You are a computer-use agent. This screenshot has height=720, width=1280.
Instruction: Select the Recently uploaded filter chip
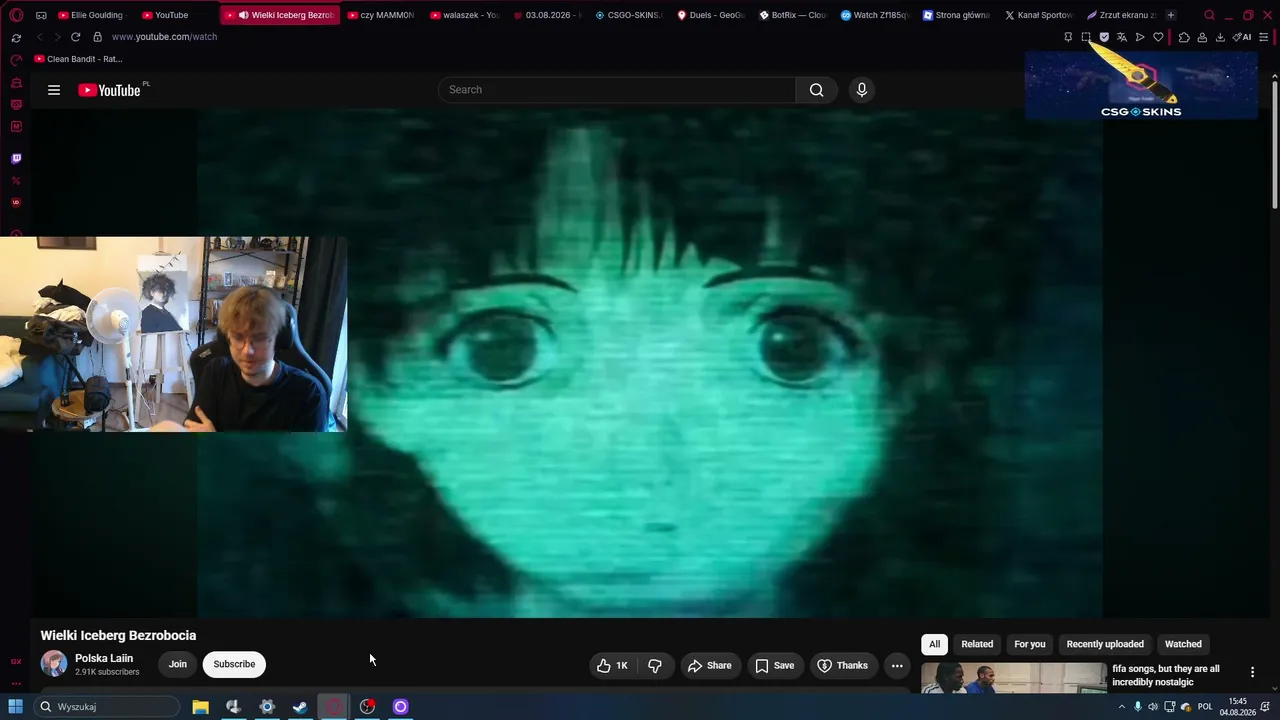tap(1105, 644)
